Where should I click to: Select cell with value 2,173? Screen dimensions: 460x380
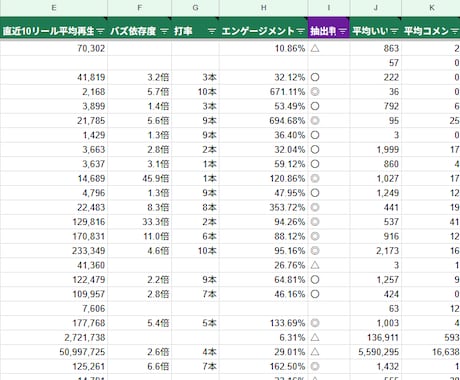click(x=376, y=251)
